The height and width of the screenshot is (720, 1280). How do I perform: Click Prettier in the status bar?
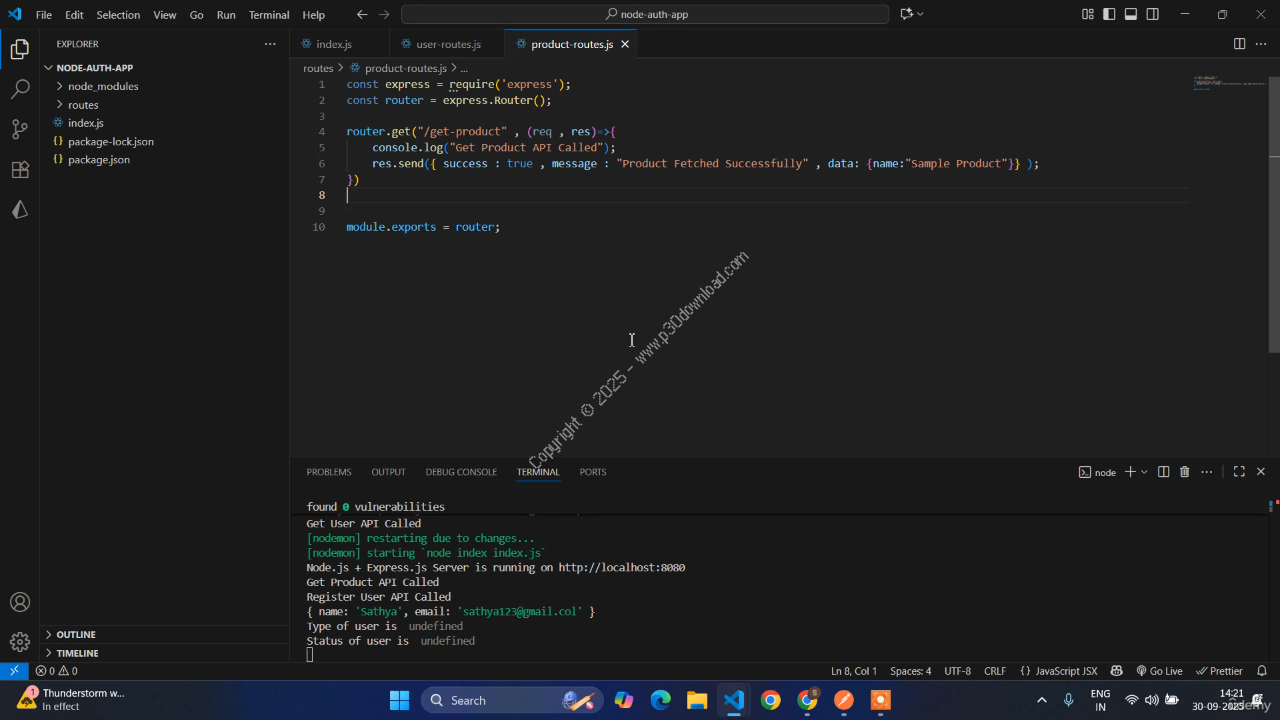[x=1219, y=671]
